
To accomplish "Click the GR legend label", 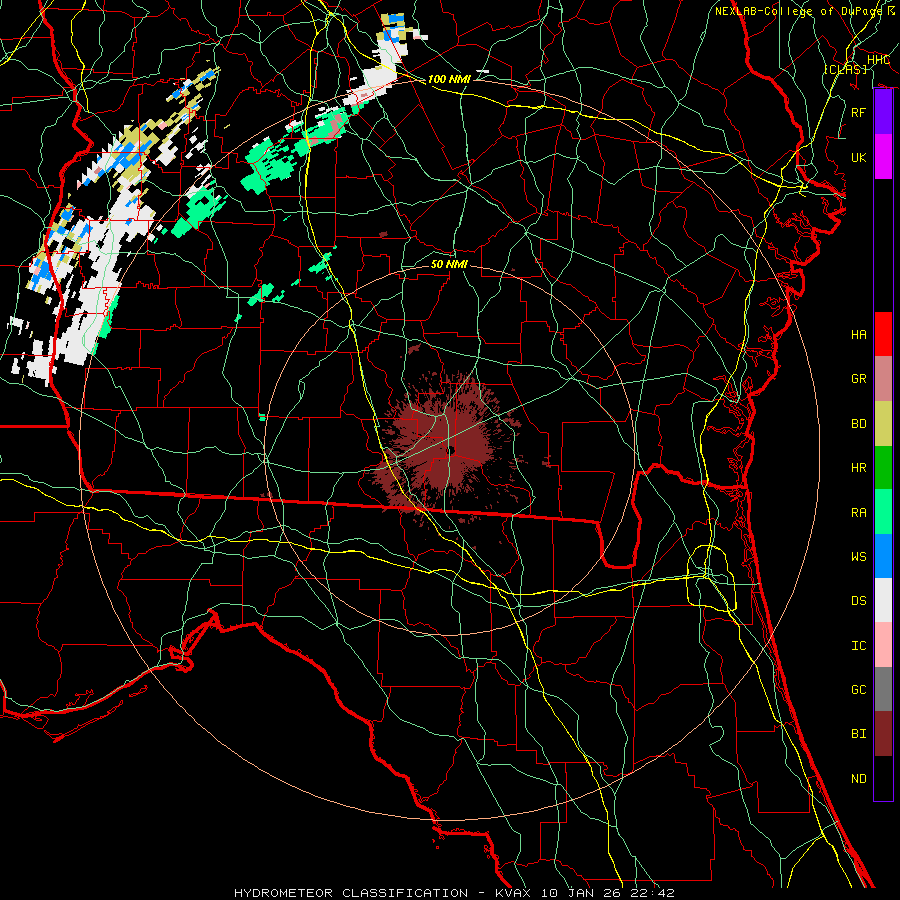I will click(x=859, y=379).
